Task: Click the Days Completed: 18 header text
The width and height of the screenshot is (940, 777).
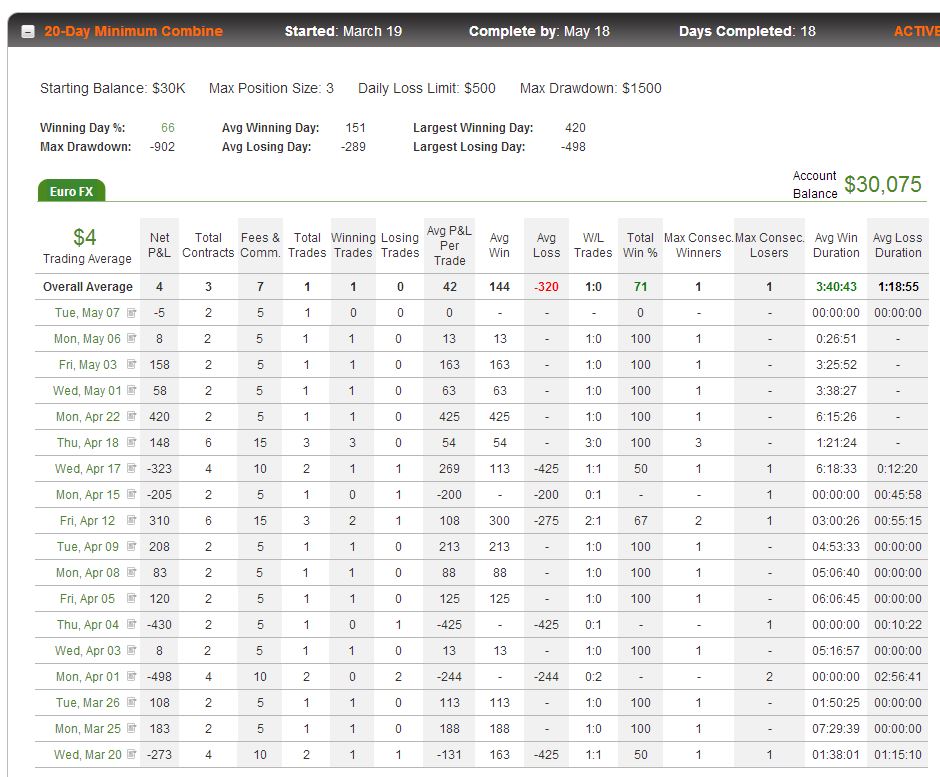Action: (x=747, y=31)
